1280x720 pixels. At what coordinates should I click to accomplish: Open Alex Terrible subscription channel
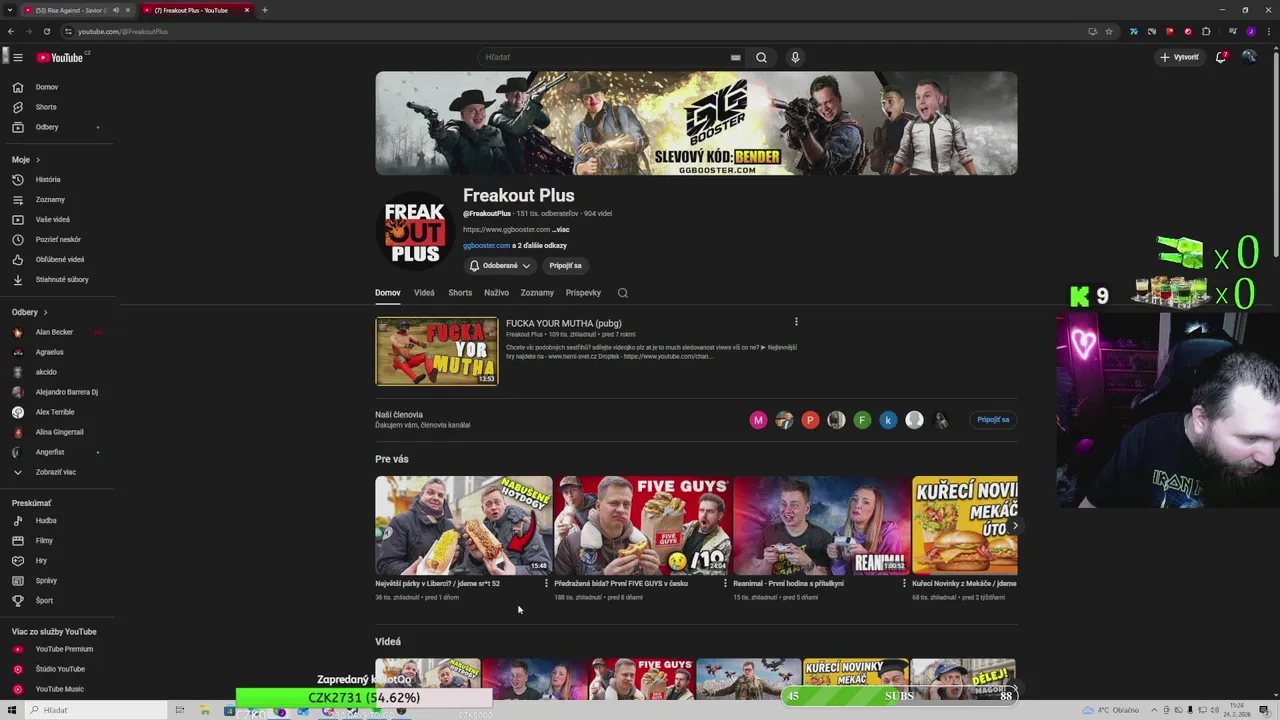[56, 412]
